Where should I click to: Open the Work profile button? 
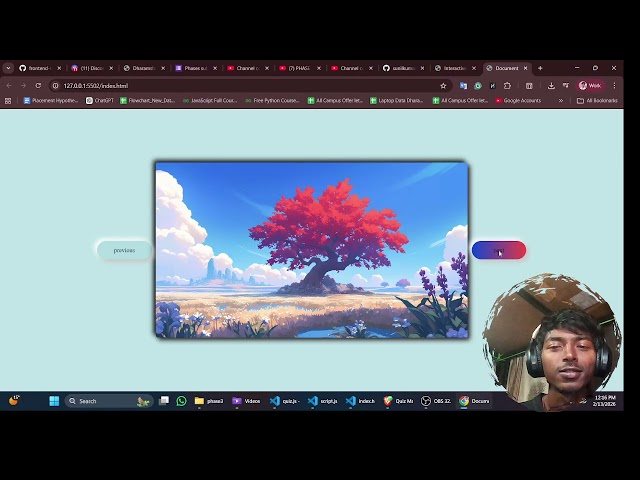(590, 86)
